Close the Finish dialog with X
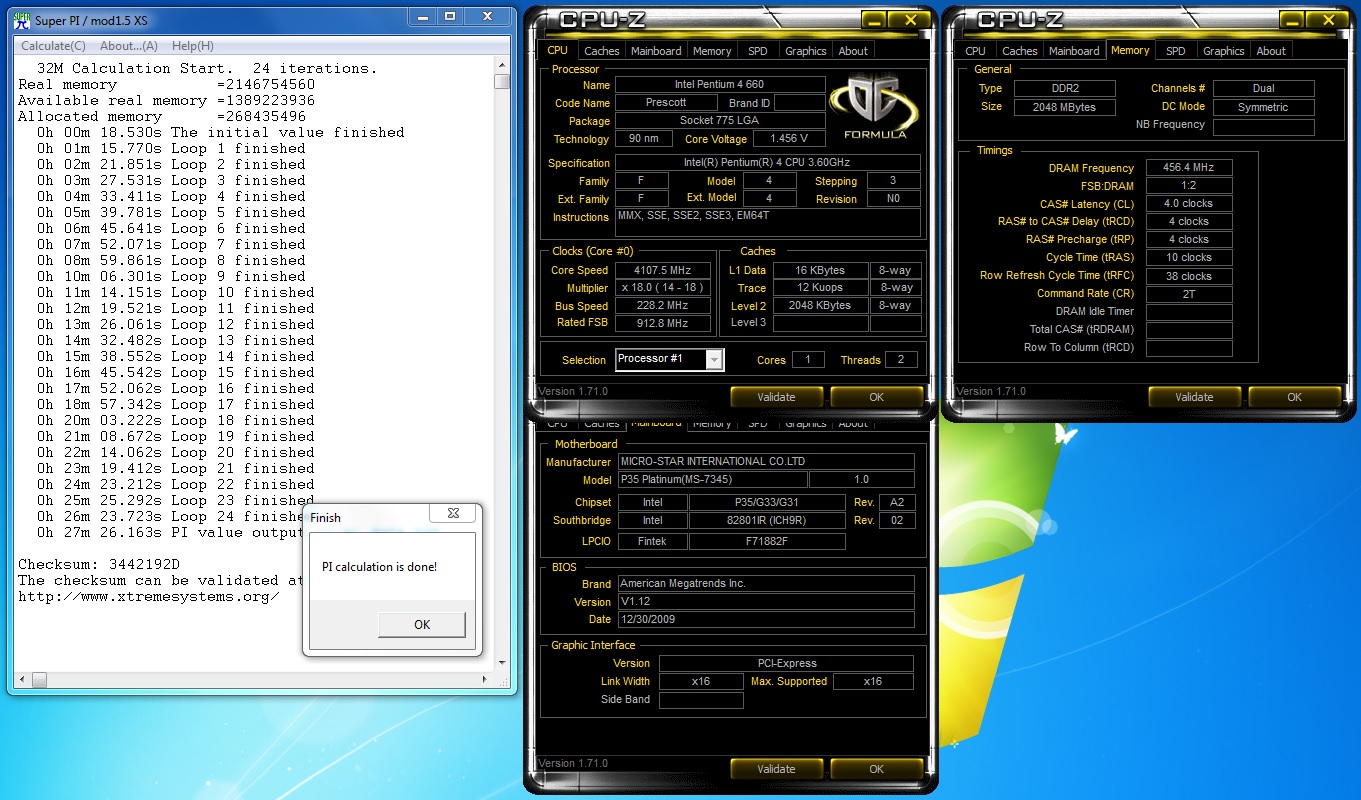 [x=453, y=513]
